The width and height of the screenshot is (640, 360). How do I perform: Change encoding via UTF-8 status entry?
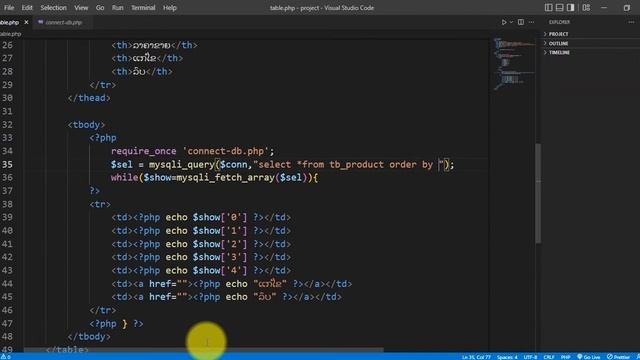(x=530, y=357)
